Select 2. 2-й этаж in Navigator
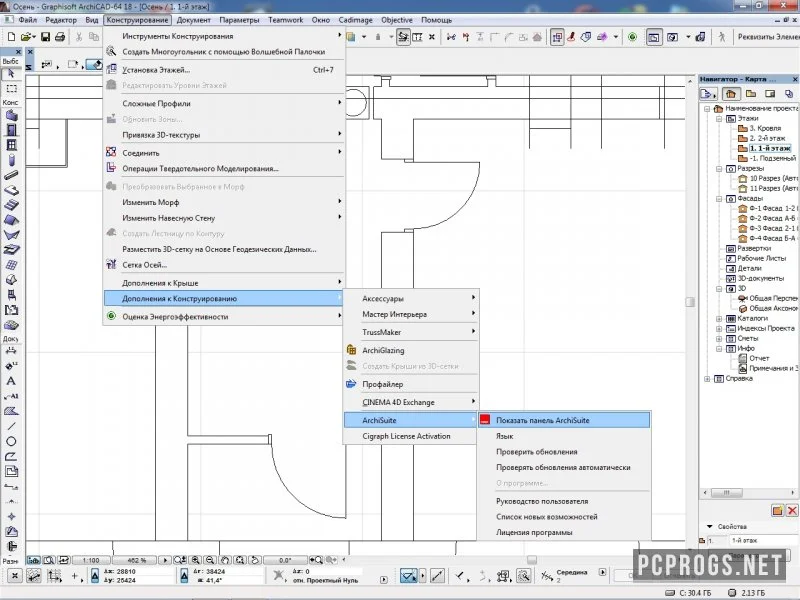 tap(767, 138)
